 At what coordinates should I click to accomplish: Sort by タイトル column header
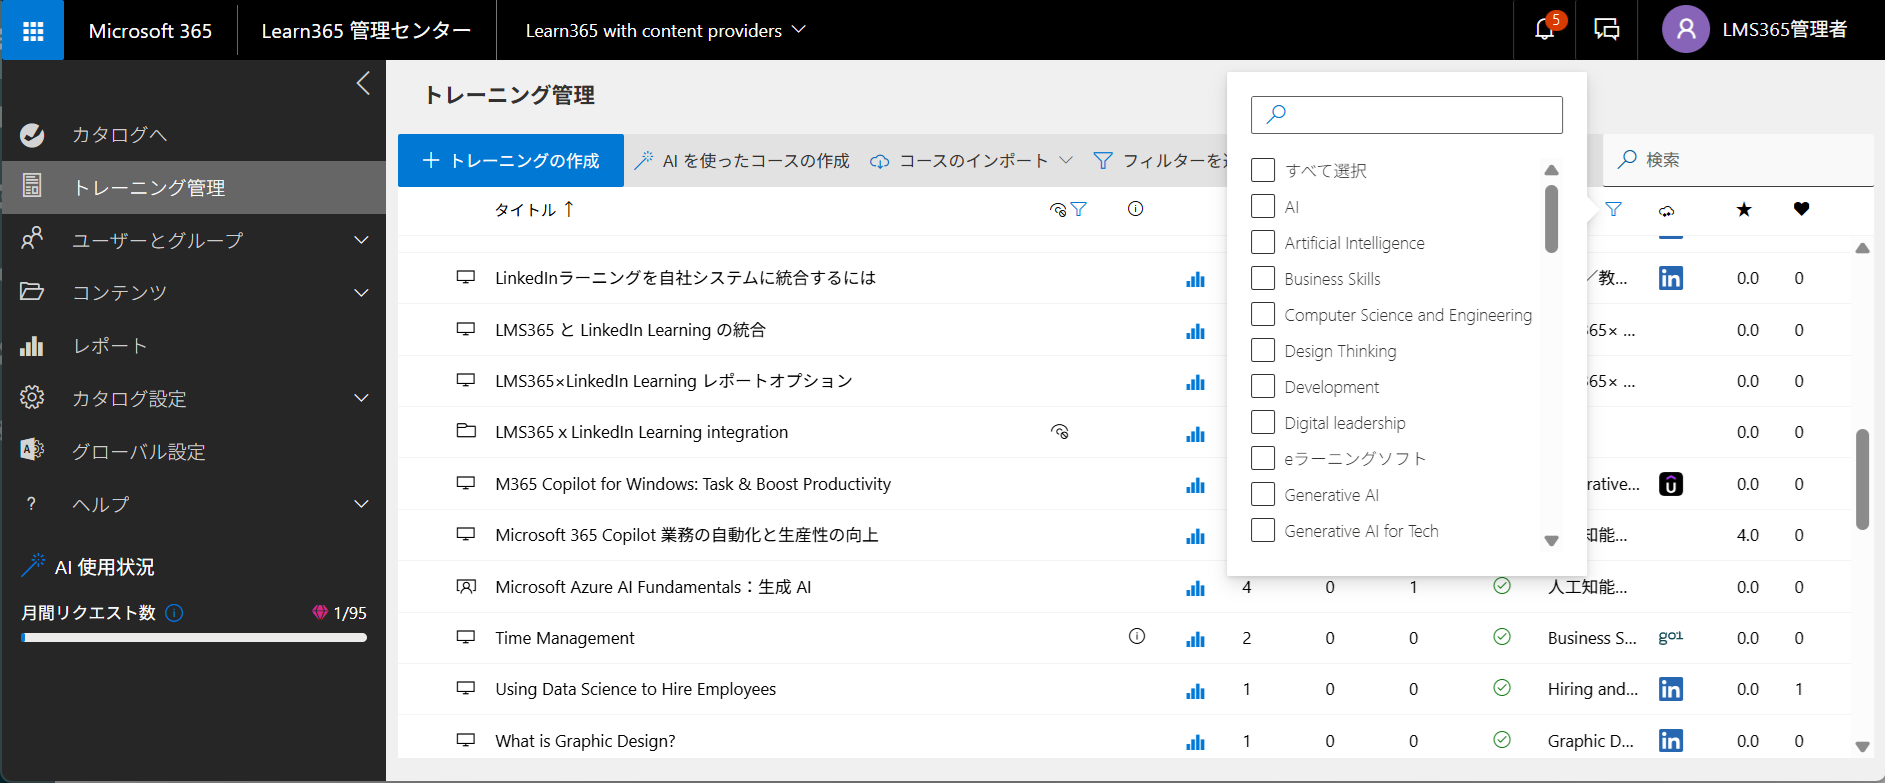coord(534,209)
